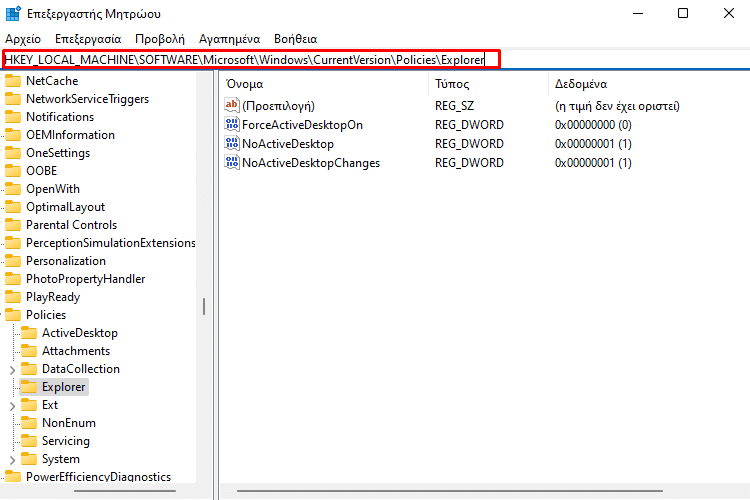Click the tree pane horizontal scrollbar
Image resolution: width=750 pixels, height=500 pixels.
[x=125, y=491]
